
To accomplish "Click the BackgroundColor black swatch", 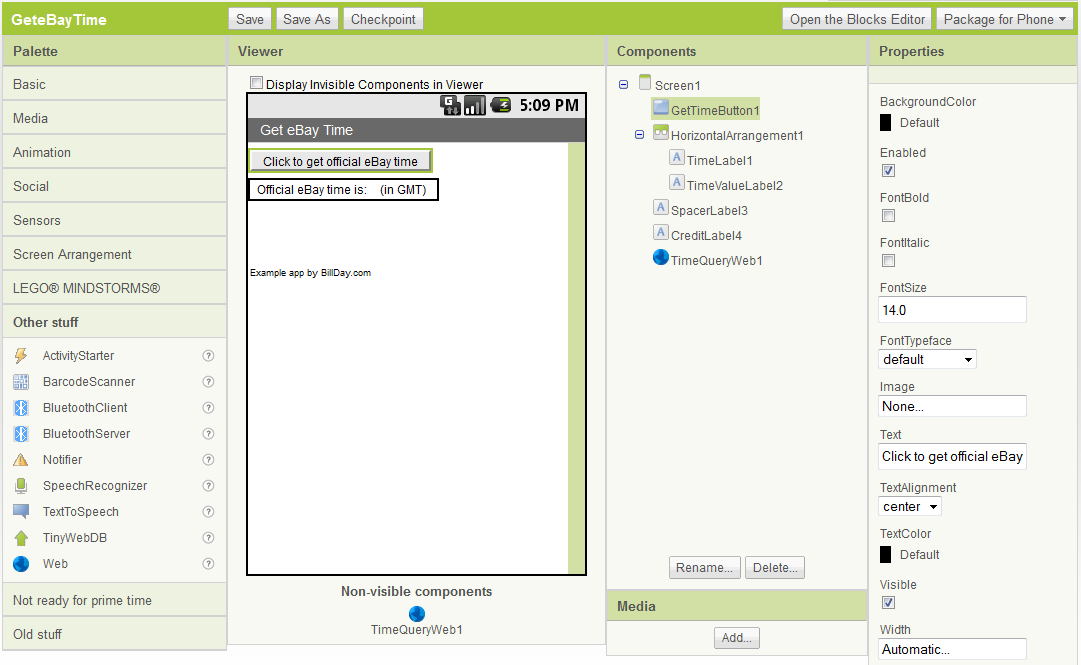I will tap(886, 123).
